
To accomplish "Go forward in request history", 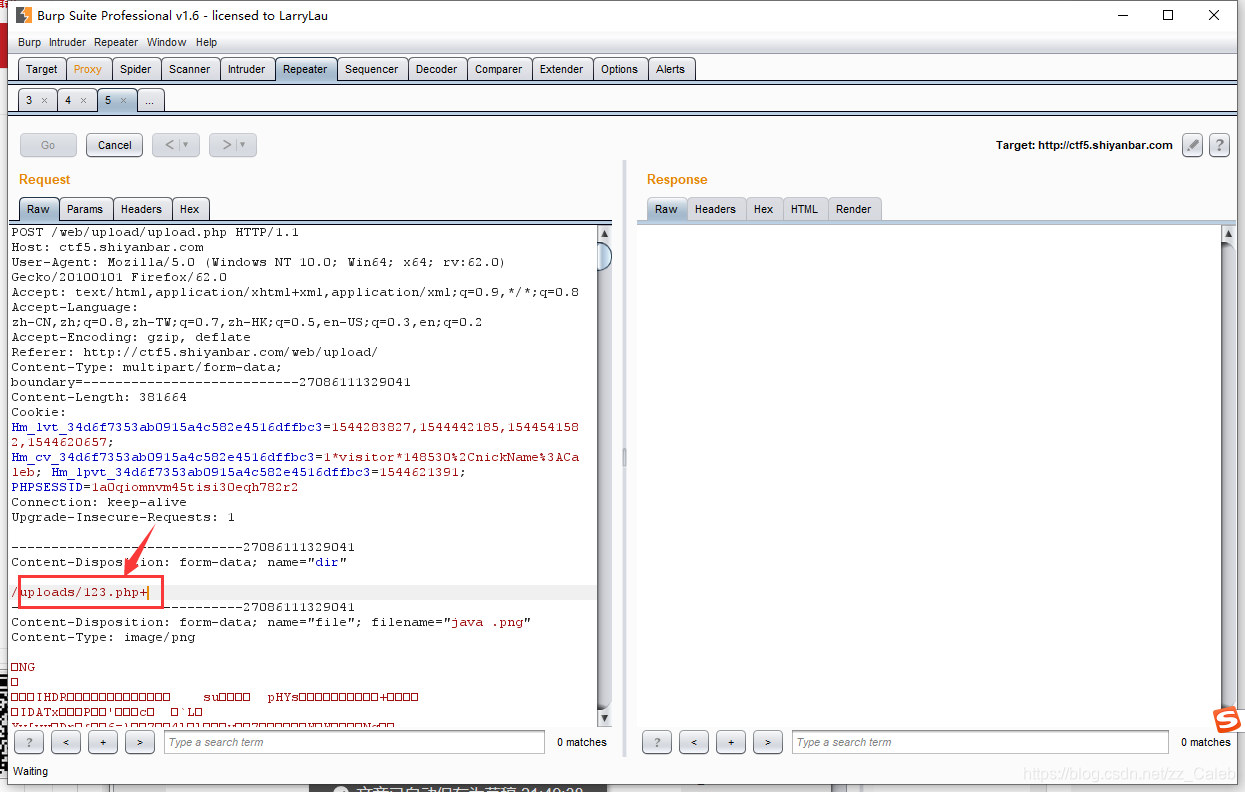I will pyautogui.click(x=227, y=145).
